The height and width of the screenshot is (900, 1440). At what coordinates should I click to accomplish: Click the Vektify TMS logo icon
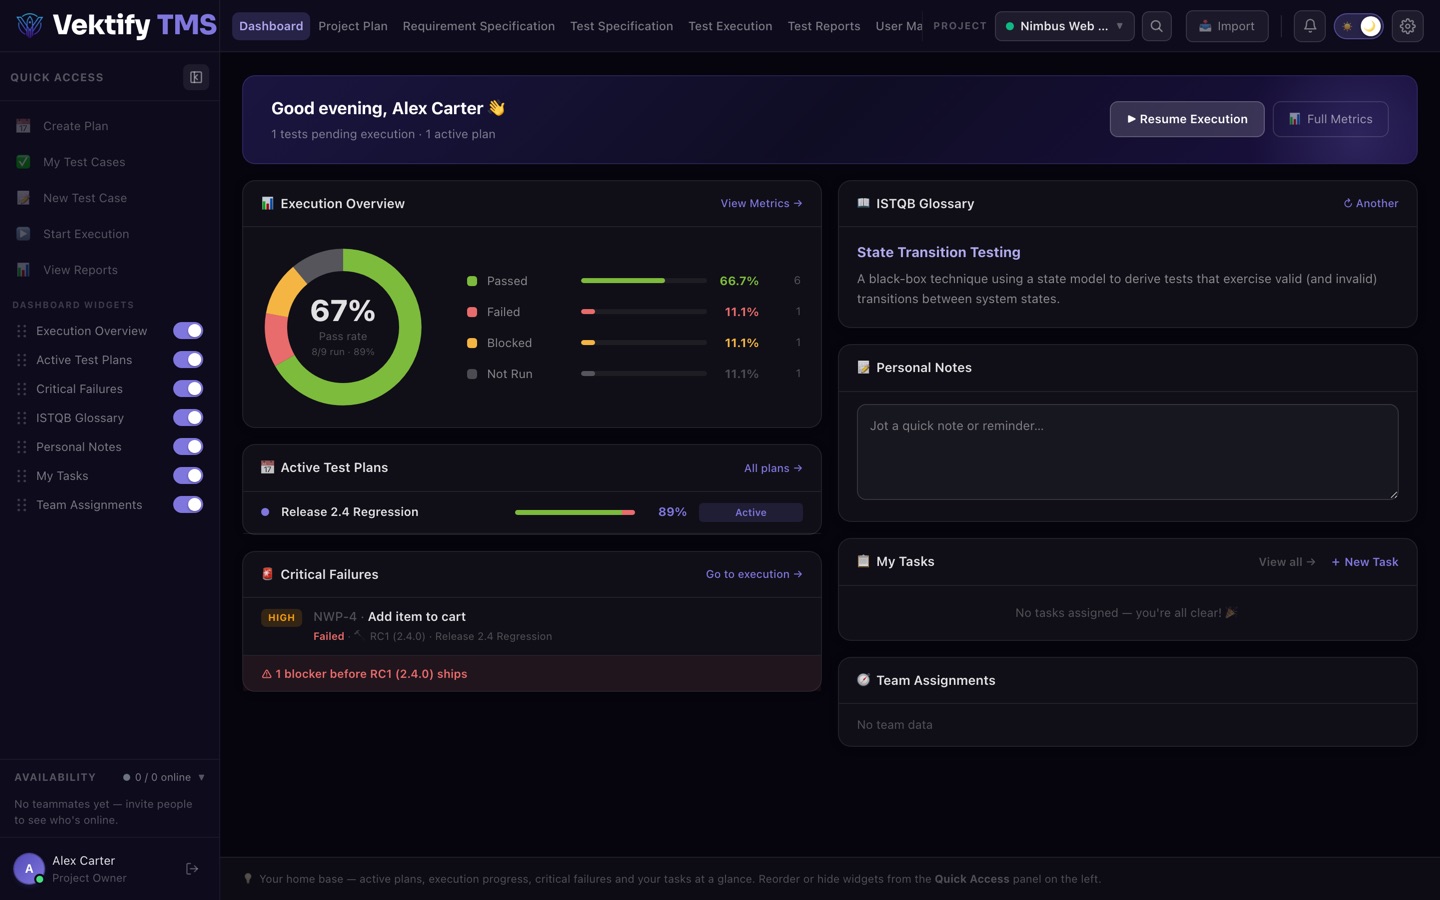click(x=30, y=25)
